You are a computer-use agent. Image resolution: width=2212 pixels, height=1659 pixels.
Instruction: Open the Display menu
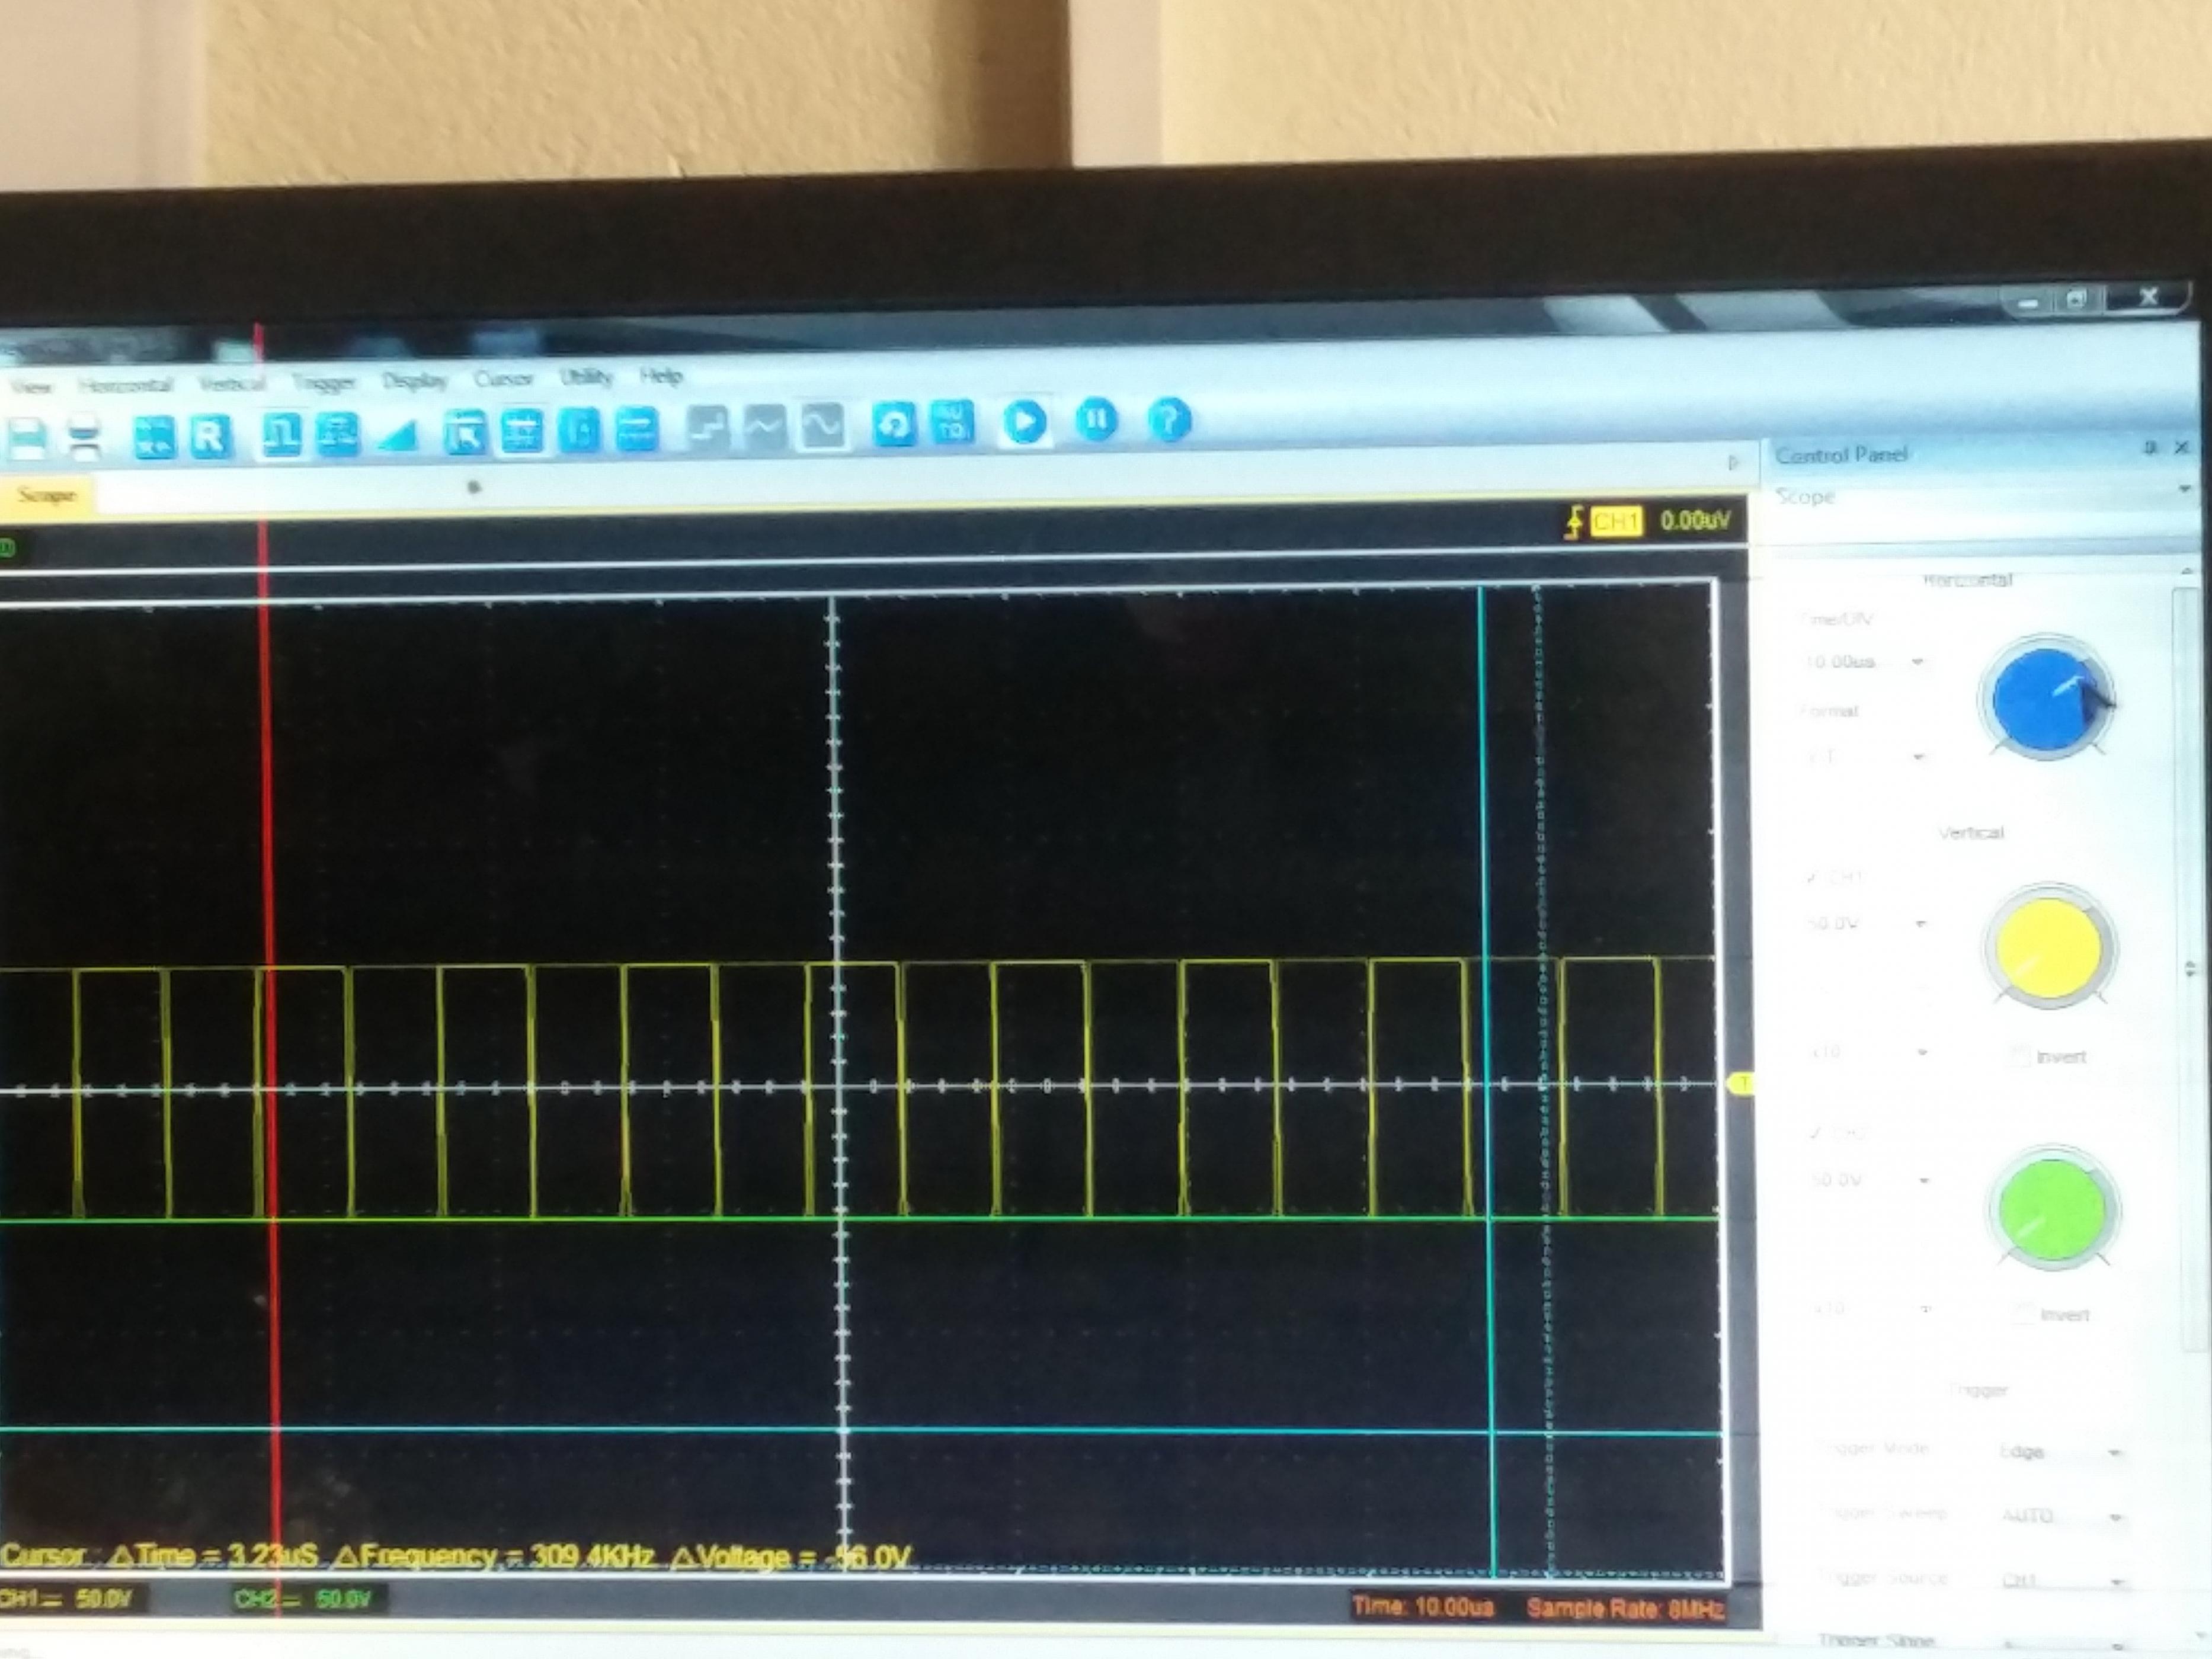click(414, 380)
